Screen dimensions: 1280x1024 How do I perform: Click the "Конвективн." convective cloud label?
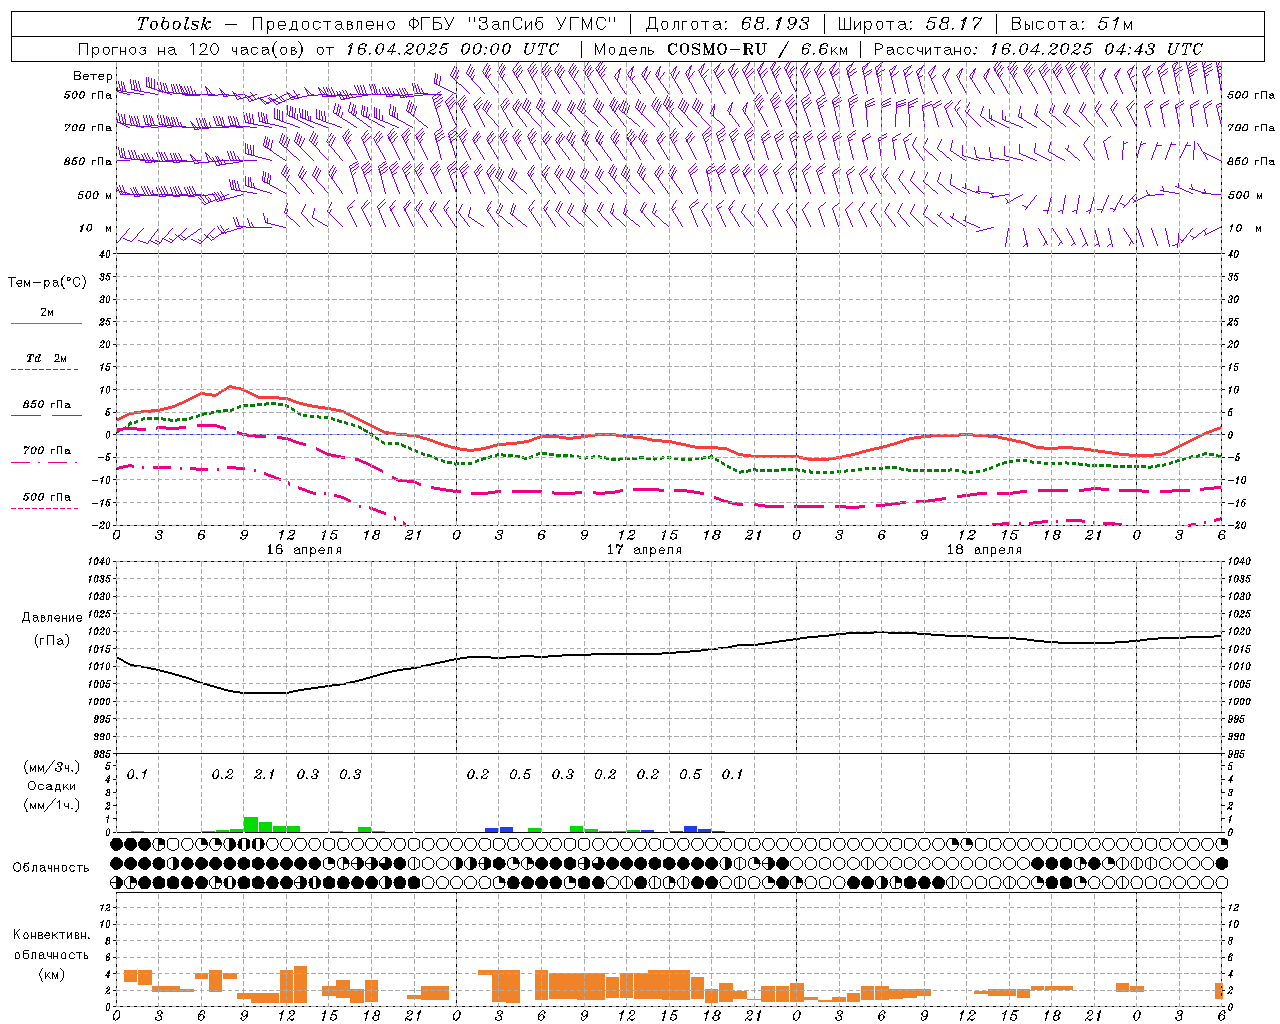[x=51, y=936]
